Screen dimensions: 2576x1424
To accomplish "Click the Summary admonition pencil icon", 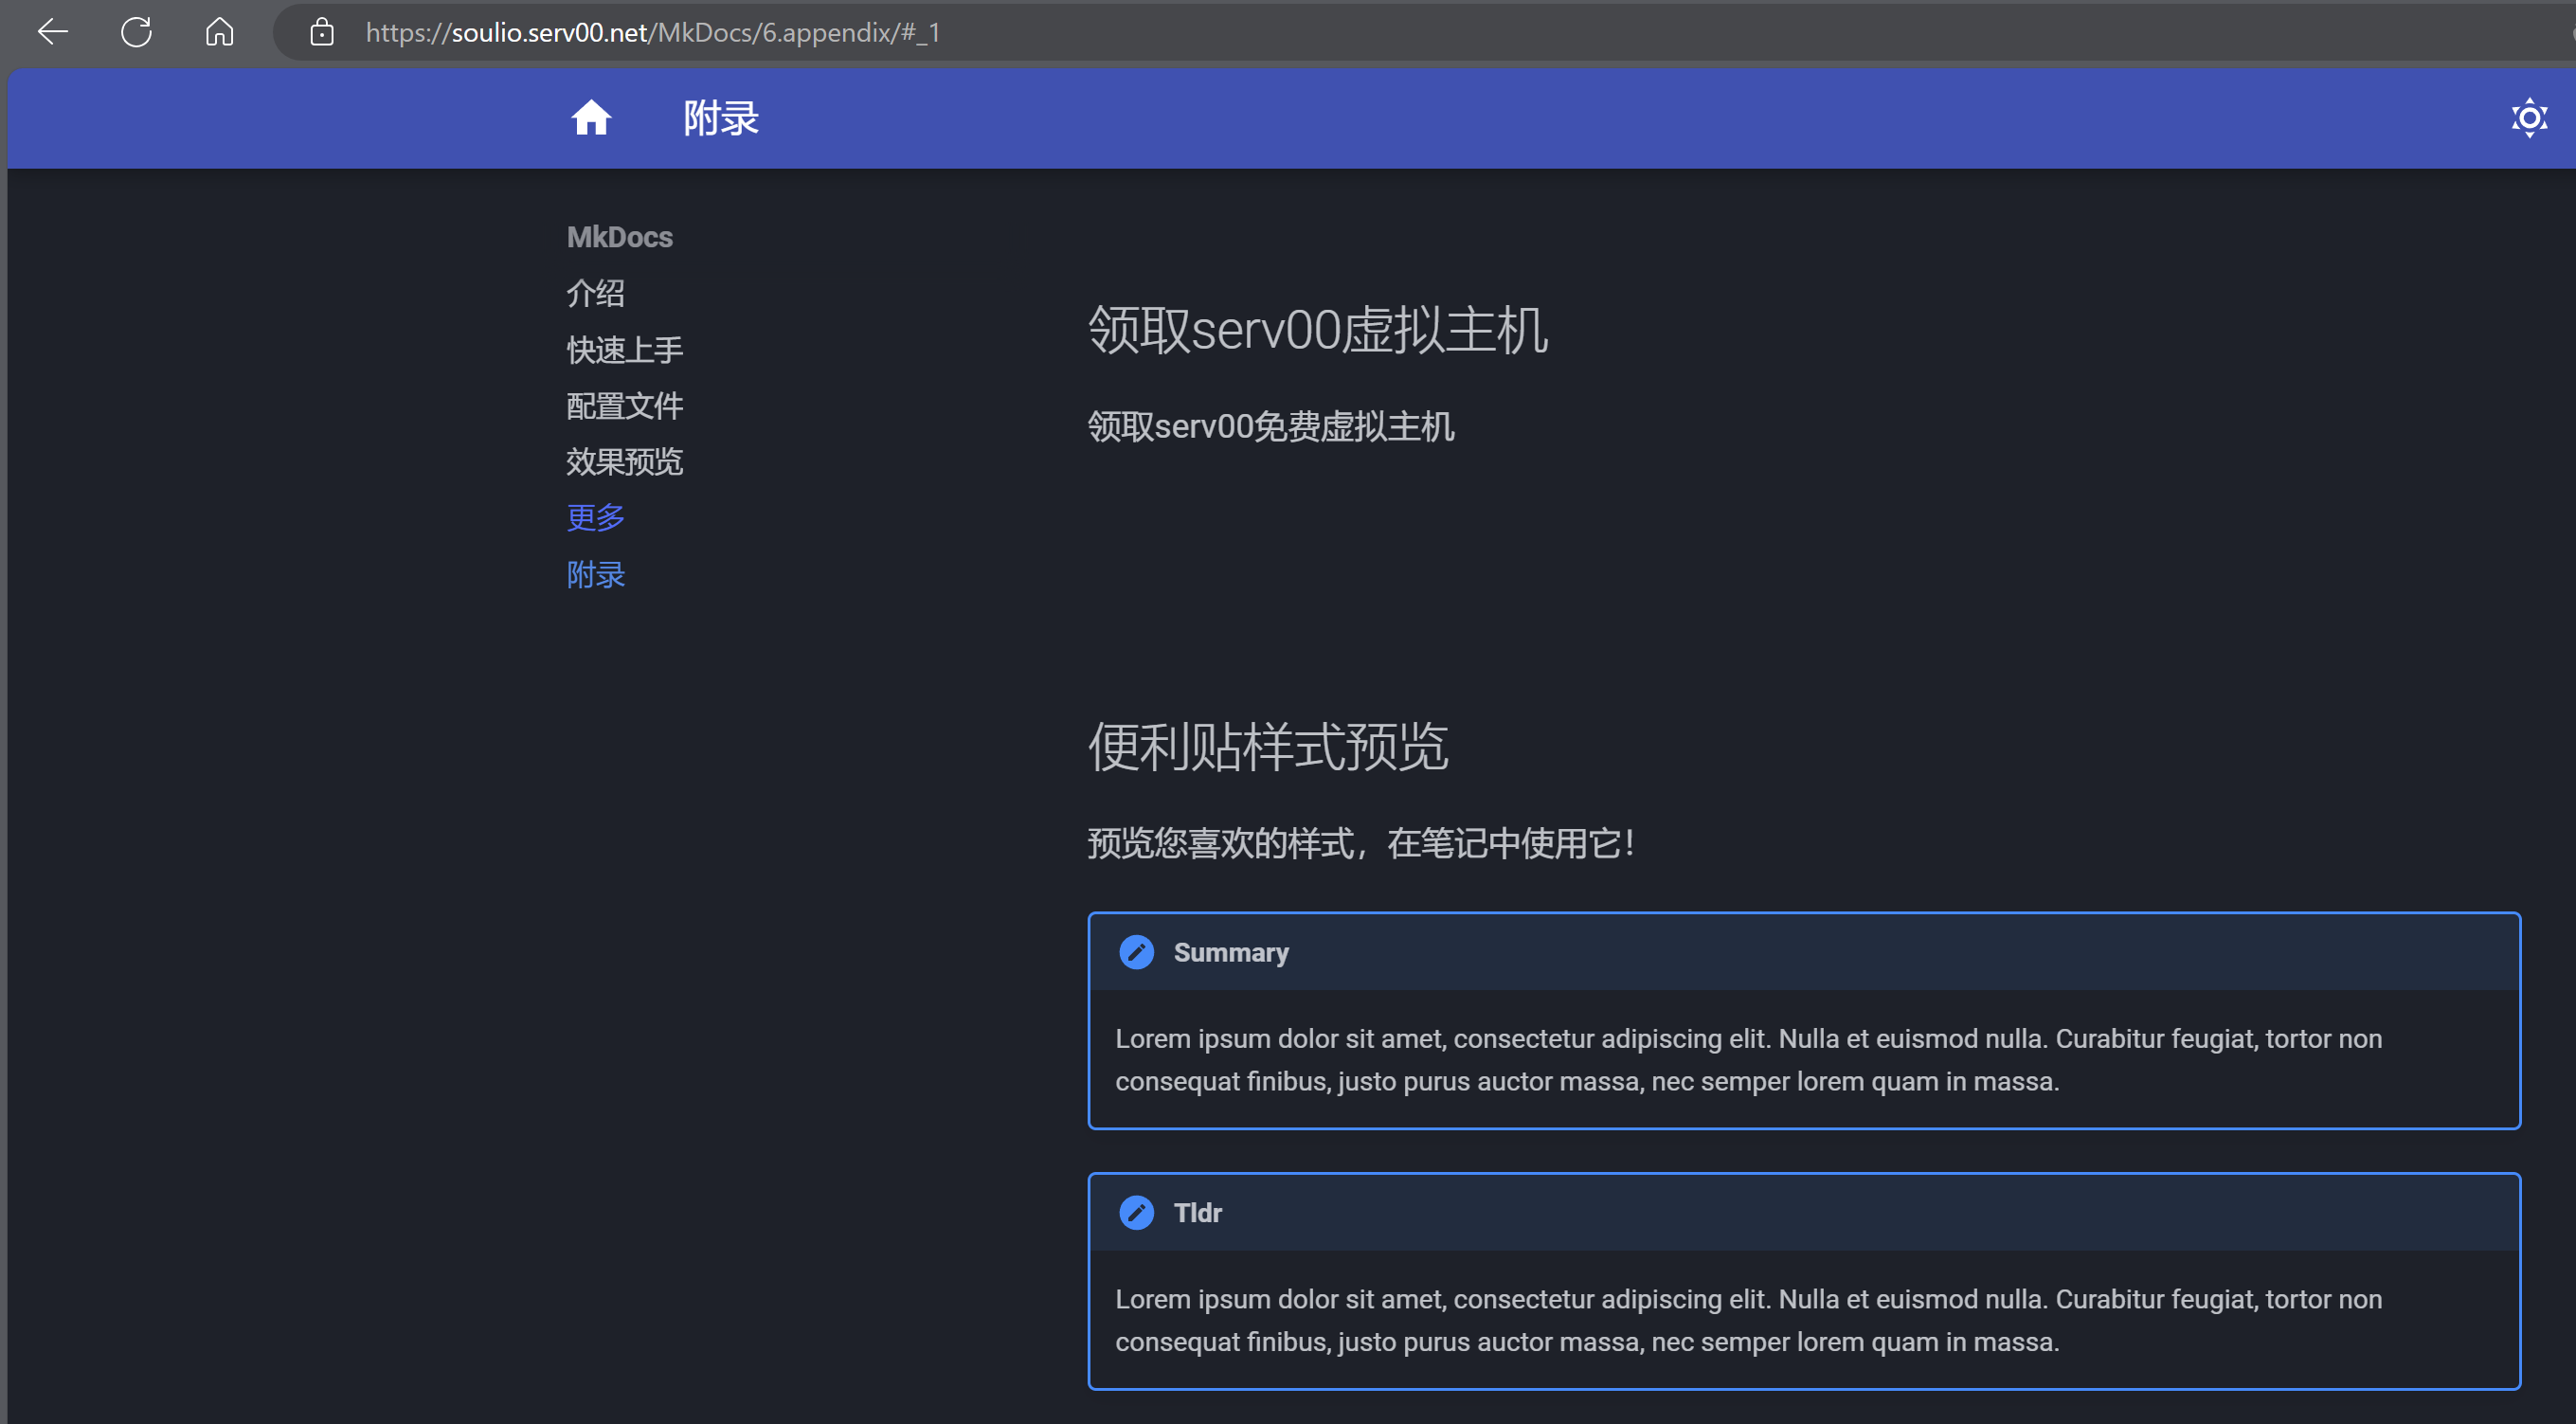I will tap(1136, 952).
